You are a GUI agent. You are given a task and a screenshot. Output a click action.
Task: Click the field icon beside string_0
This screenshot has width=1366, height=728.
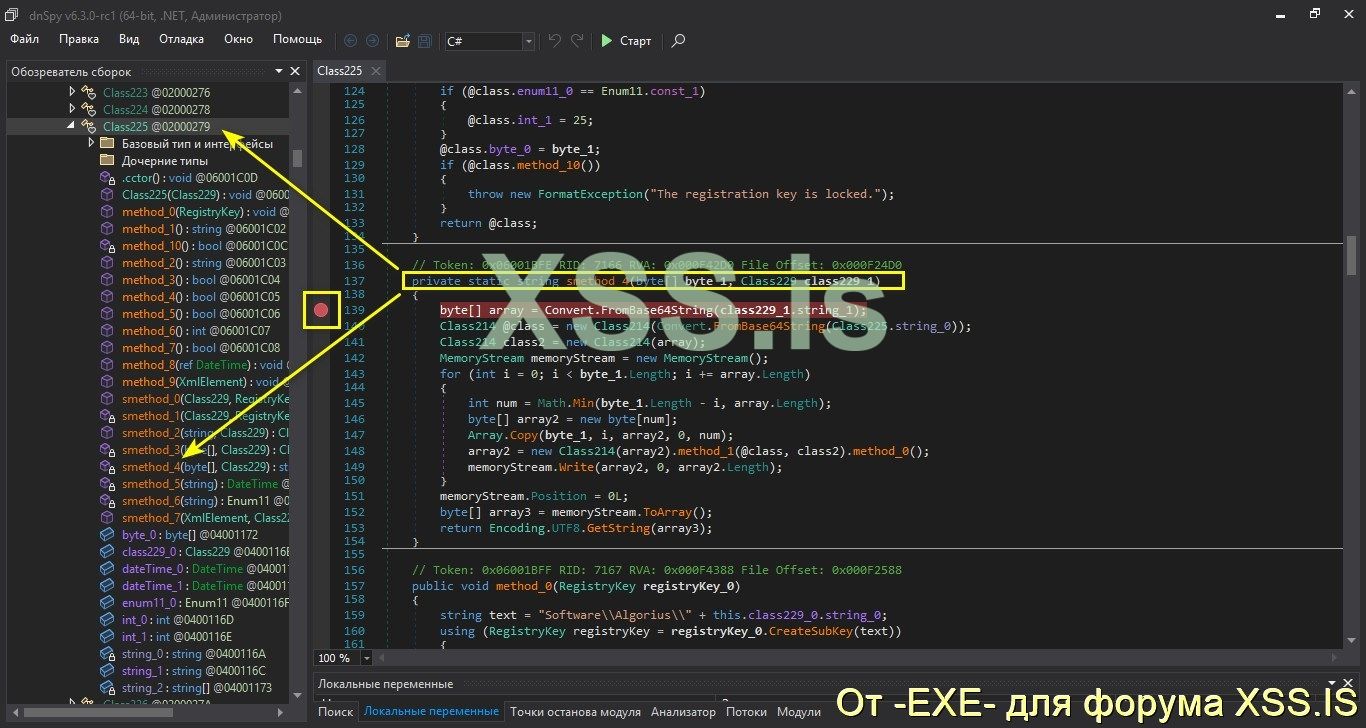coord(107,654)
